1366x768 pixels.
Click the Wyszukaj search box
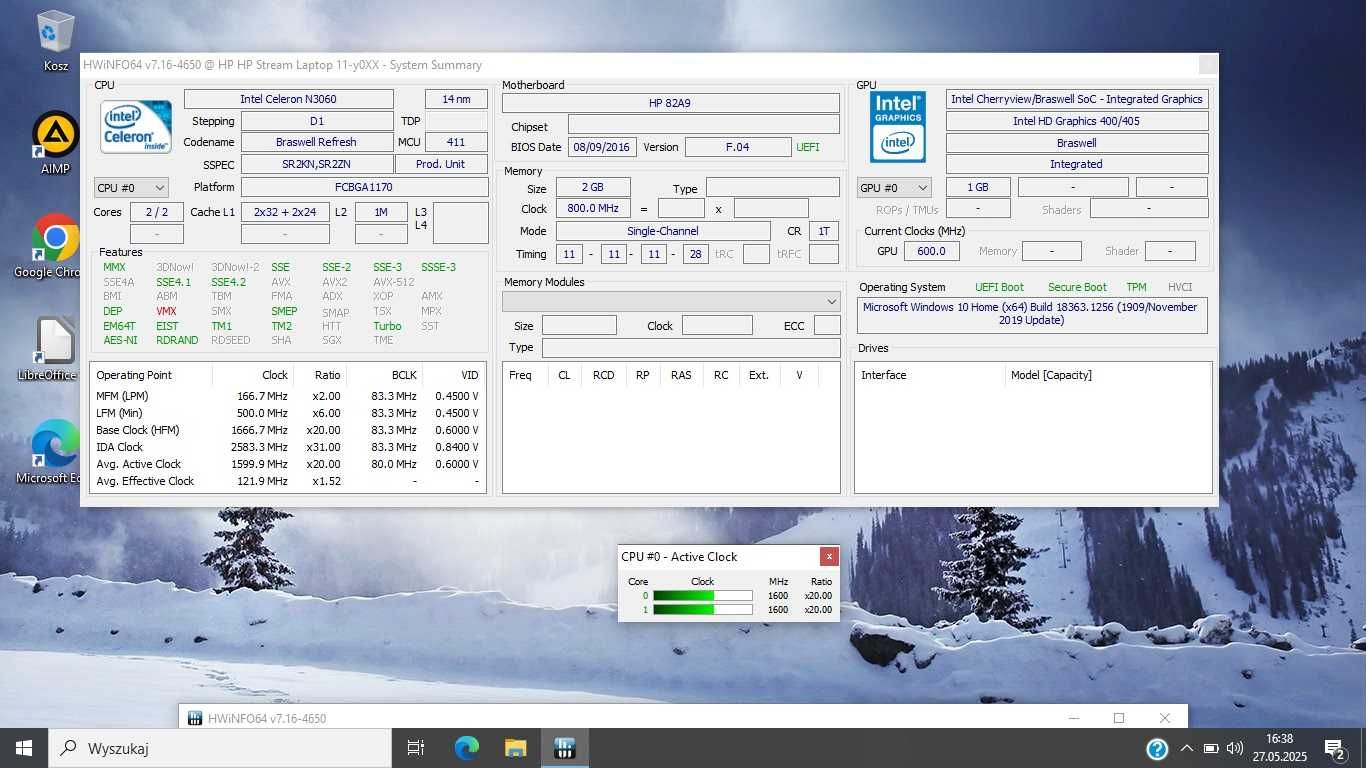220,748
